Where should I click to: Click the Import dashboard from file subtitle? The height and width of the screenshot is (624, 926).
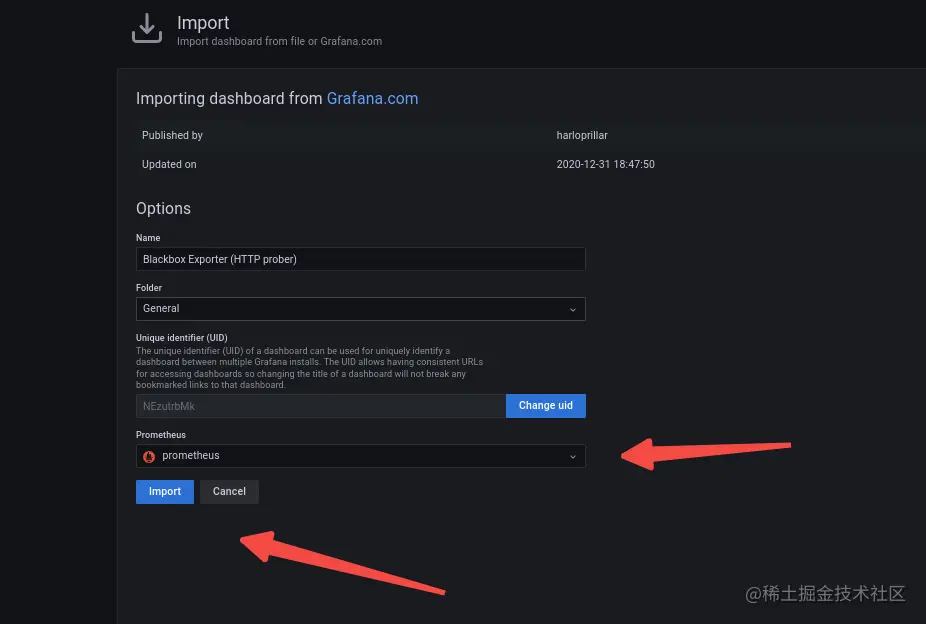[x=279, y=41]
